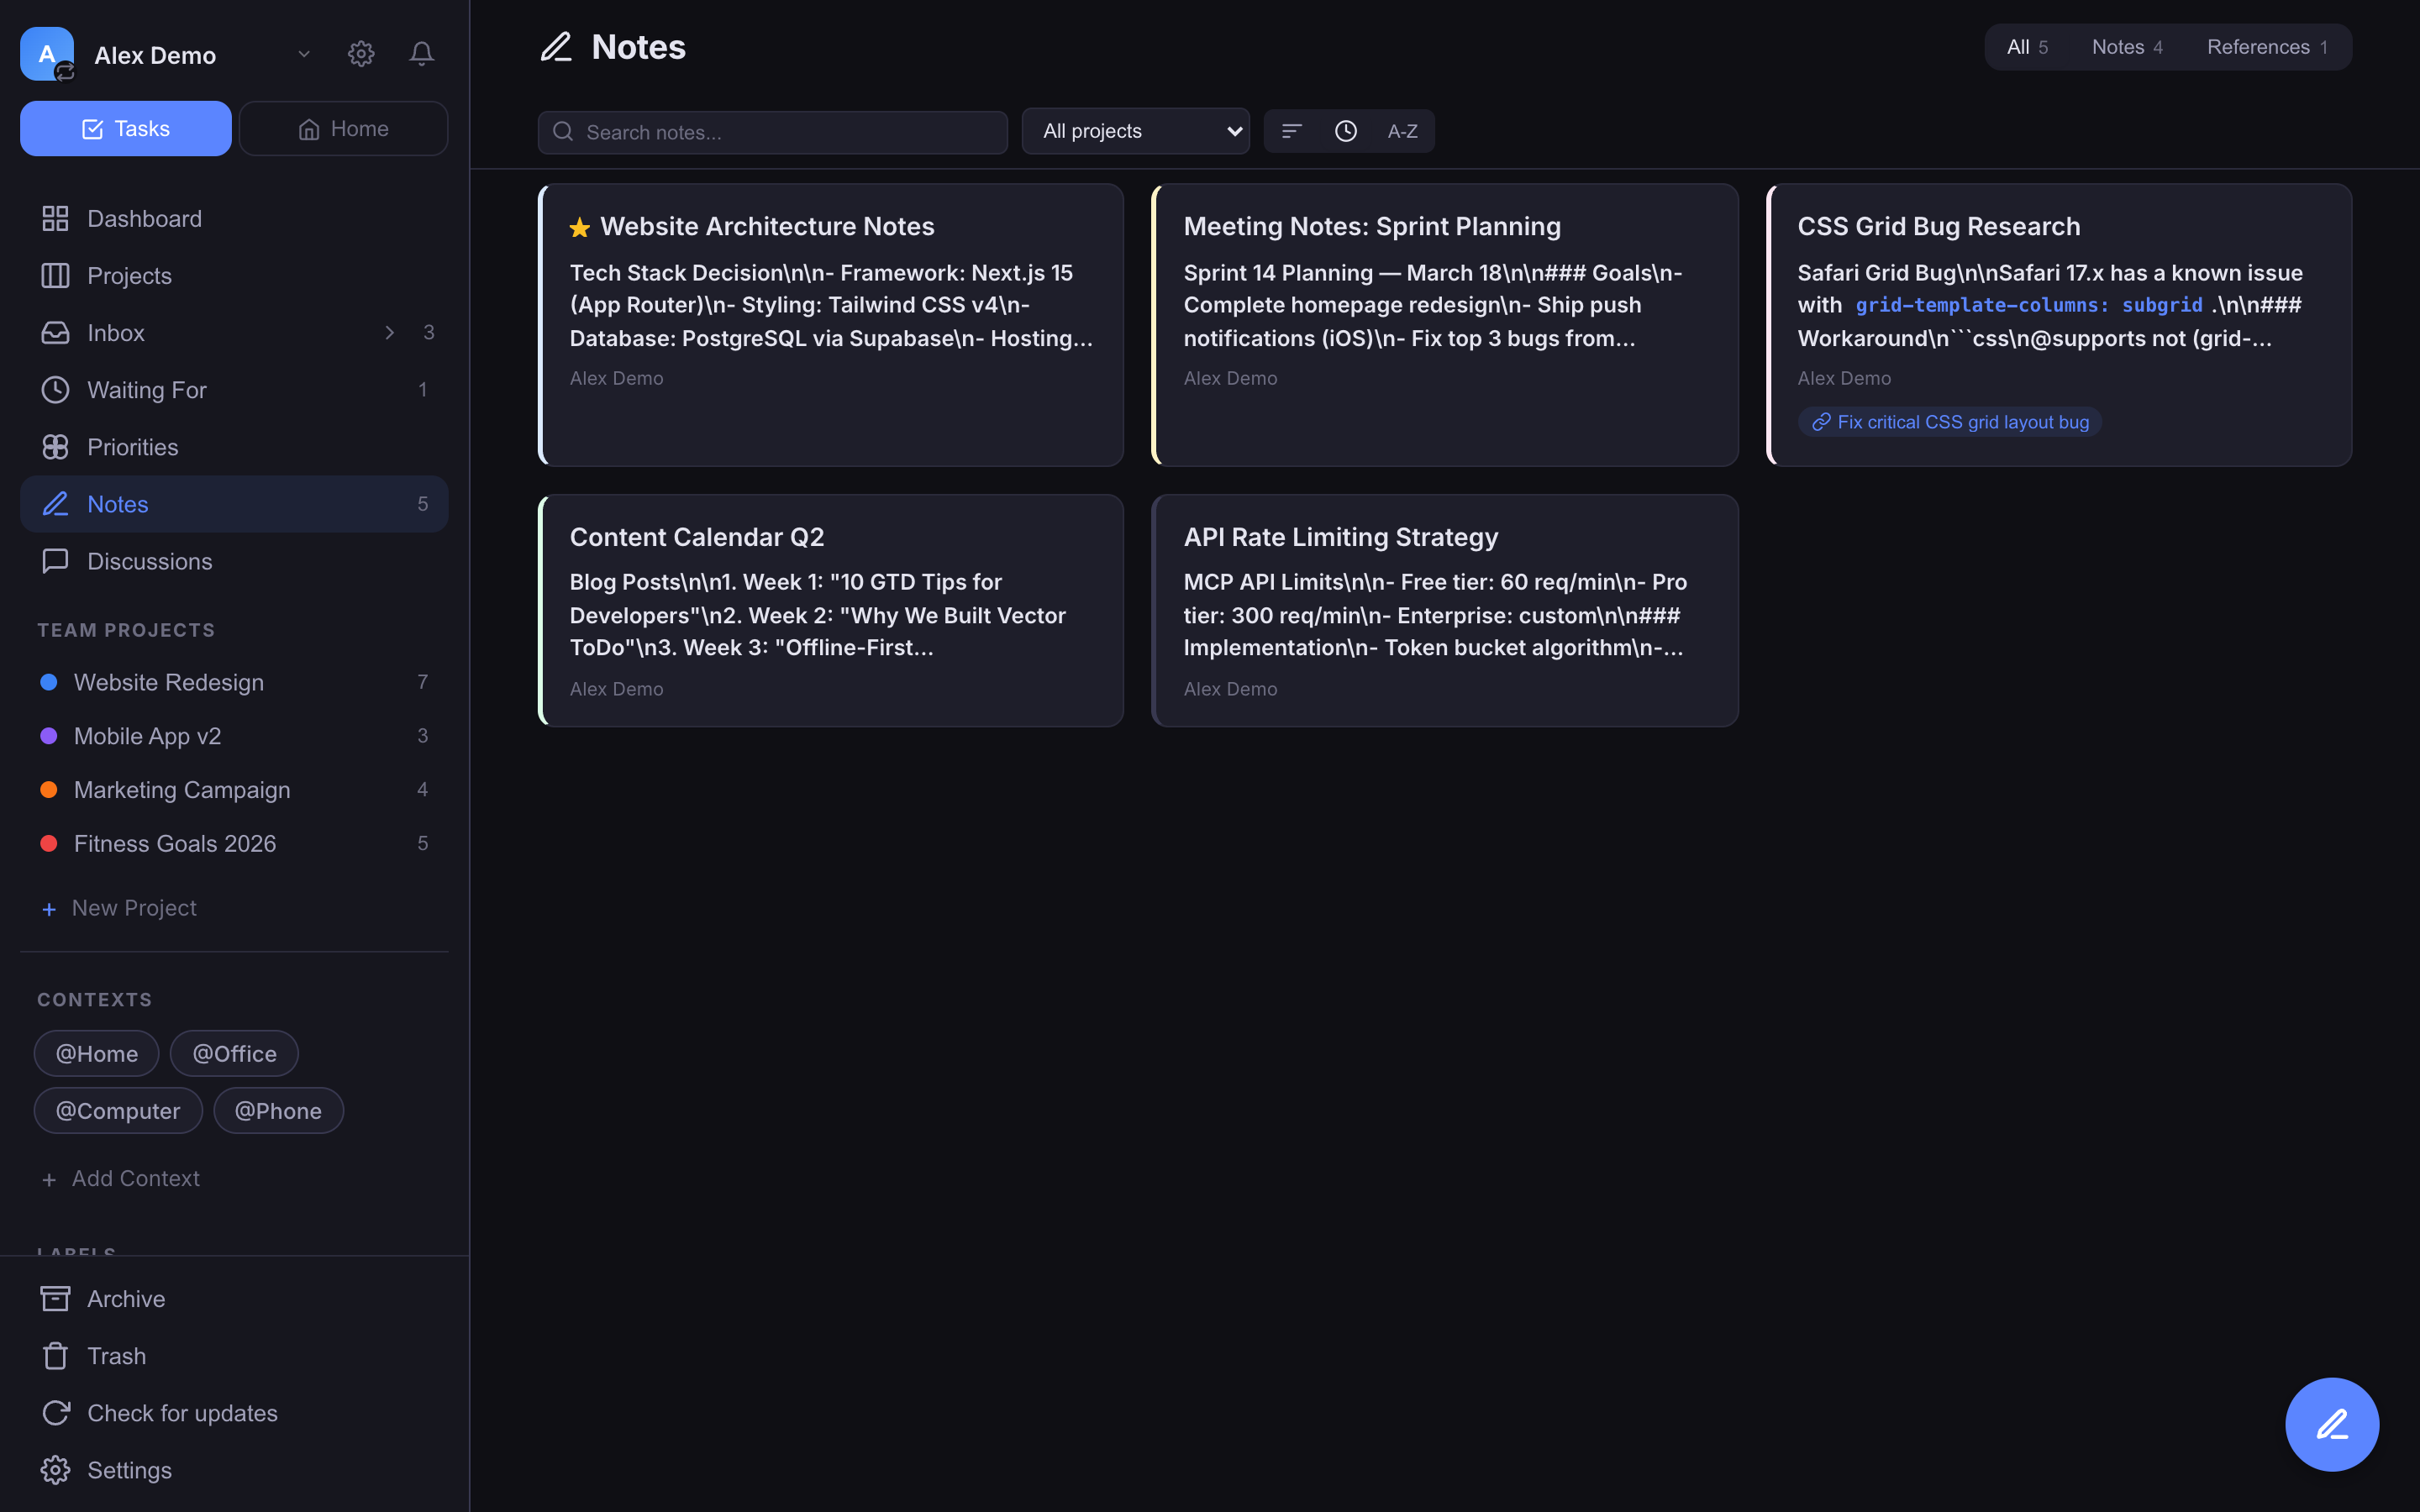This screenshot has width=2420, height=1512.
Task: Click the Projects columns icon
Action: 55,275
